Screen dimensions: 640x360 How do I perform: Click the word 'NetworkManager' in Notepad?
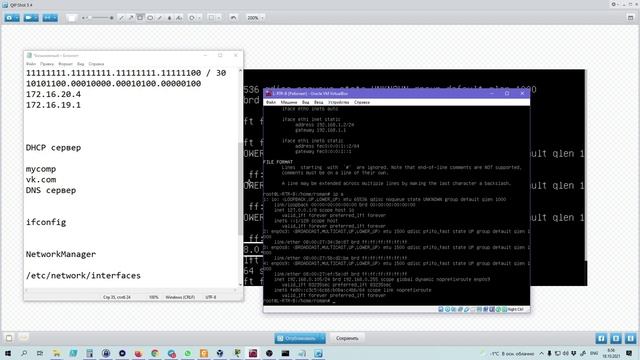point(61,254)
